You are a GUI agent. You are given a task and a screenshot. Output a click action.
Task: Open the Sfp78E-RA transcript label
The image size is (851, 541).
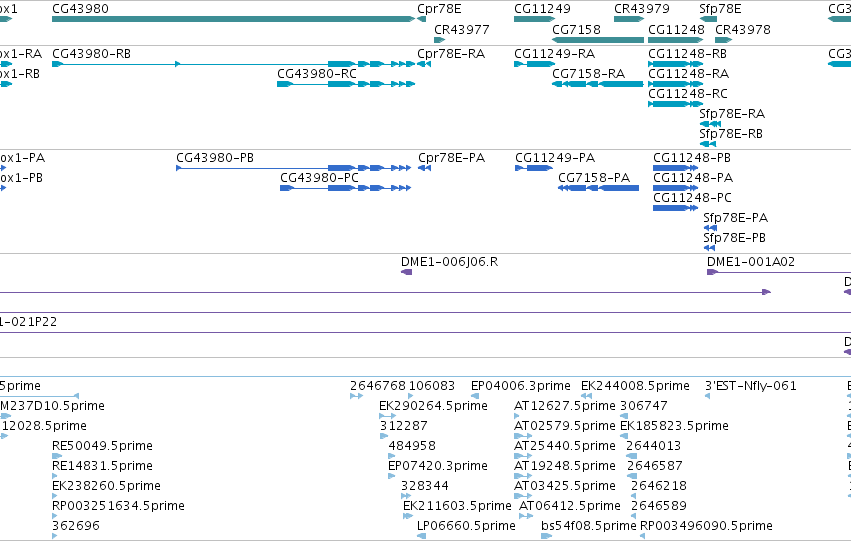732,113
